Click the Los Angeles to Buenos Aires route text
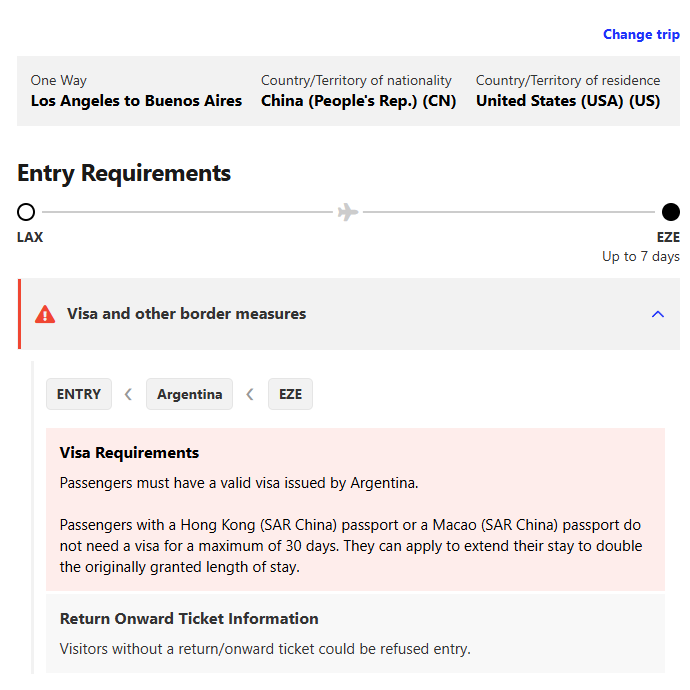Screen dimensions: 690x690 pos(136,101)
